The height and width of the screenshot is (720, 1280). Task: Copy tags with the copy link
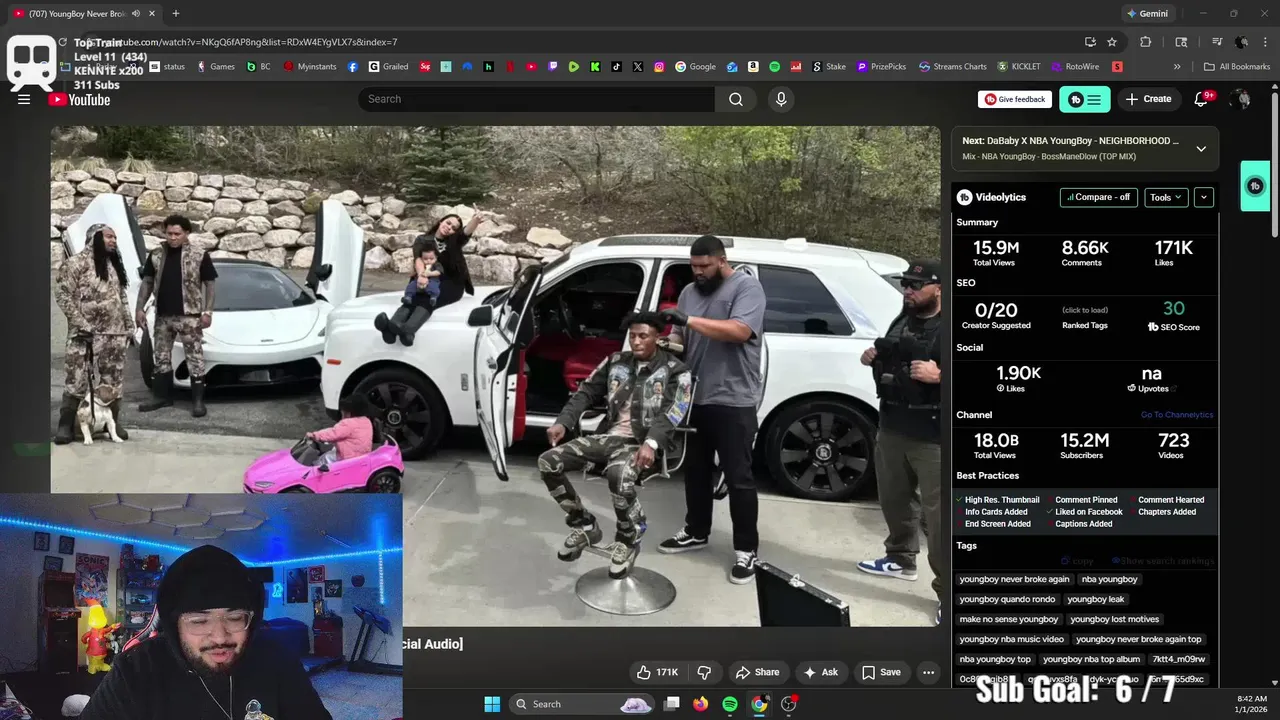[x=1078, y=561]
